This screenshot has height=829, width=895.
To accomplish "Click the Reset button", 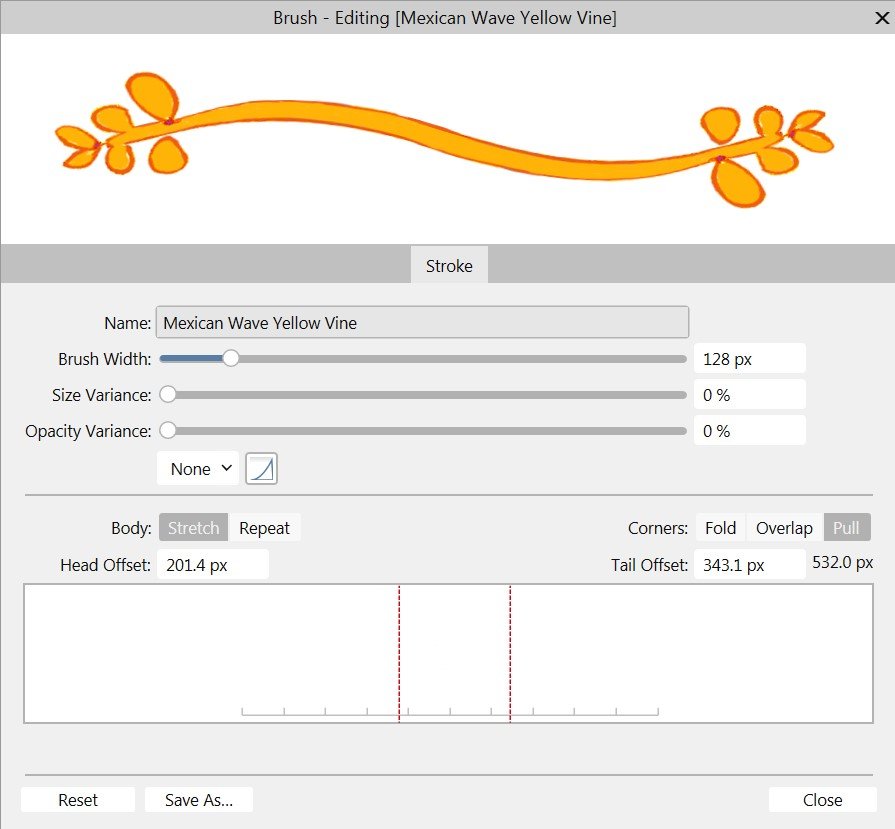I will point(78,800).
